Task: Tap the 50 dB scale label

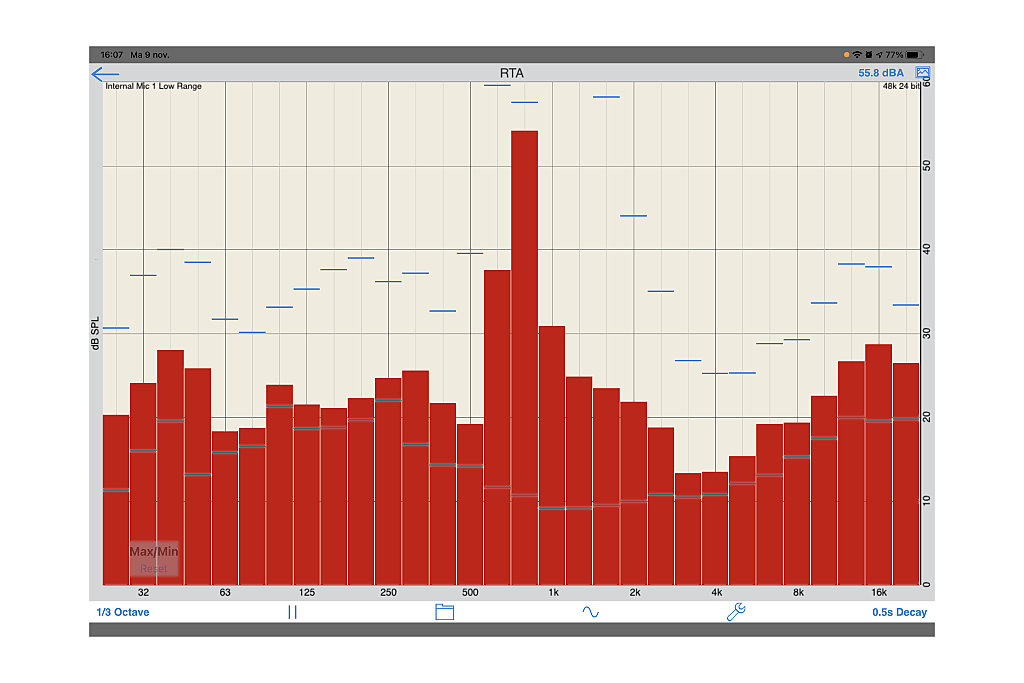Action: pos(927,166)
